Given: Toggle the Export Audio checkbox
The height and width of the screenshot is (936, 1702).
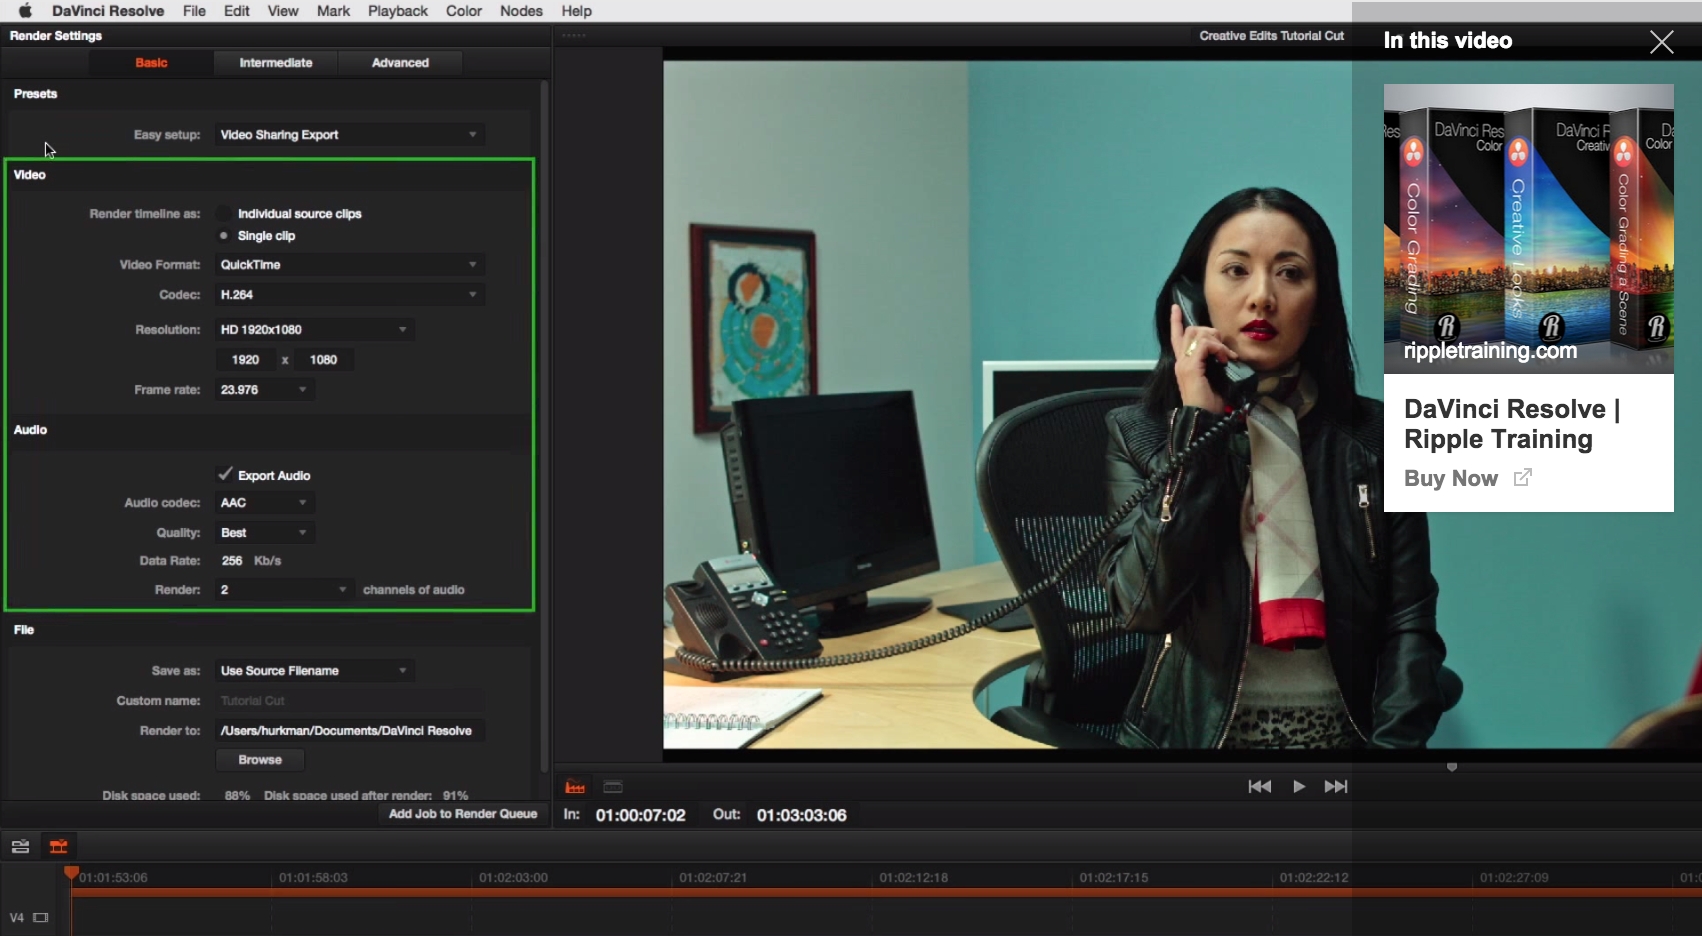Looking at the screenshot, I should tap(225, 475).
